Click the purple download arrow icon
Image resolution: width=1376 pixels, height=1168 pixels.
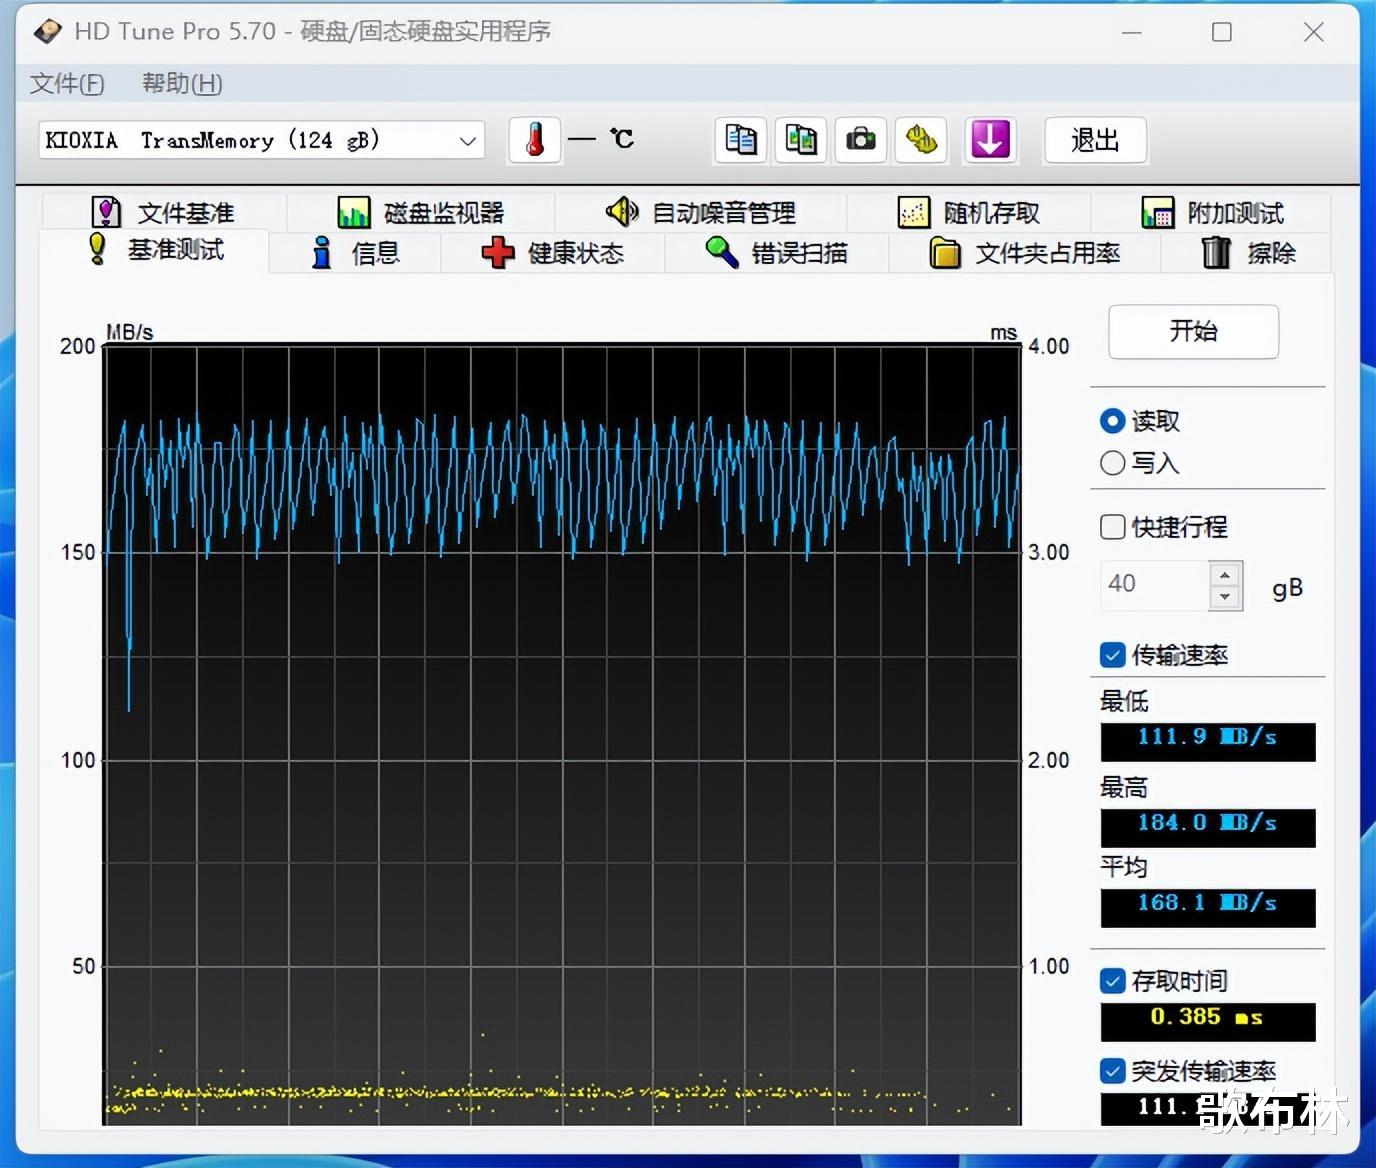point(990,140)
